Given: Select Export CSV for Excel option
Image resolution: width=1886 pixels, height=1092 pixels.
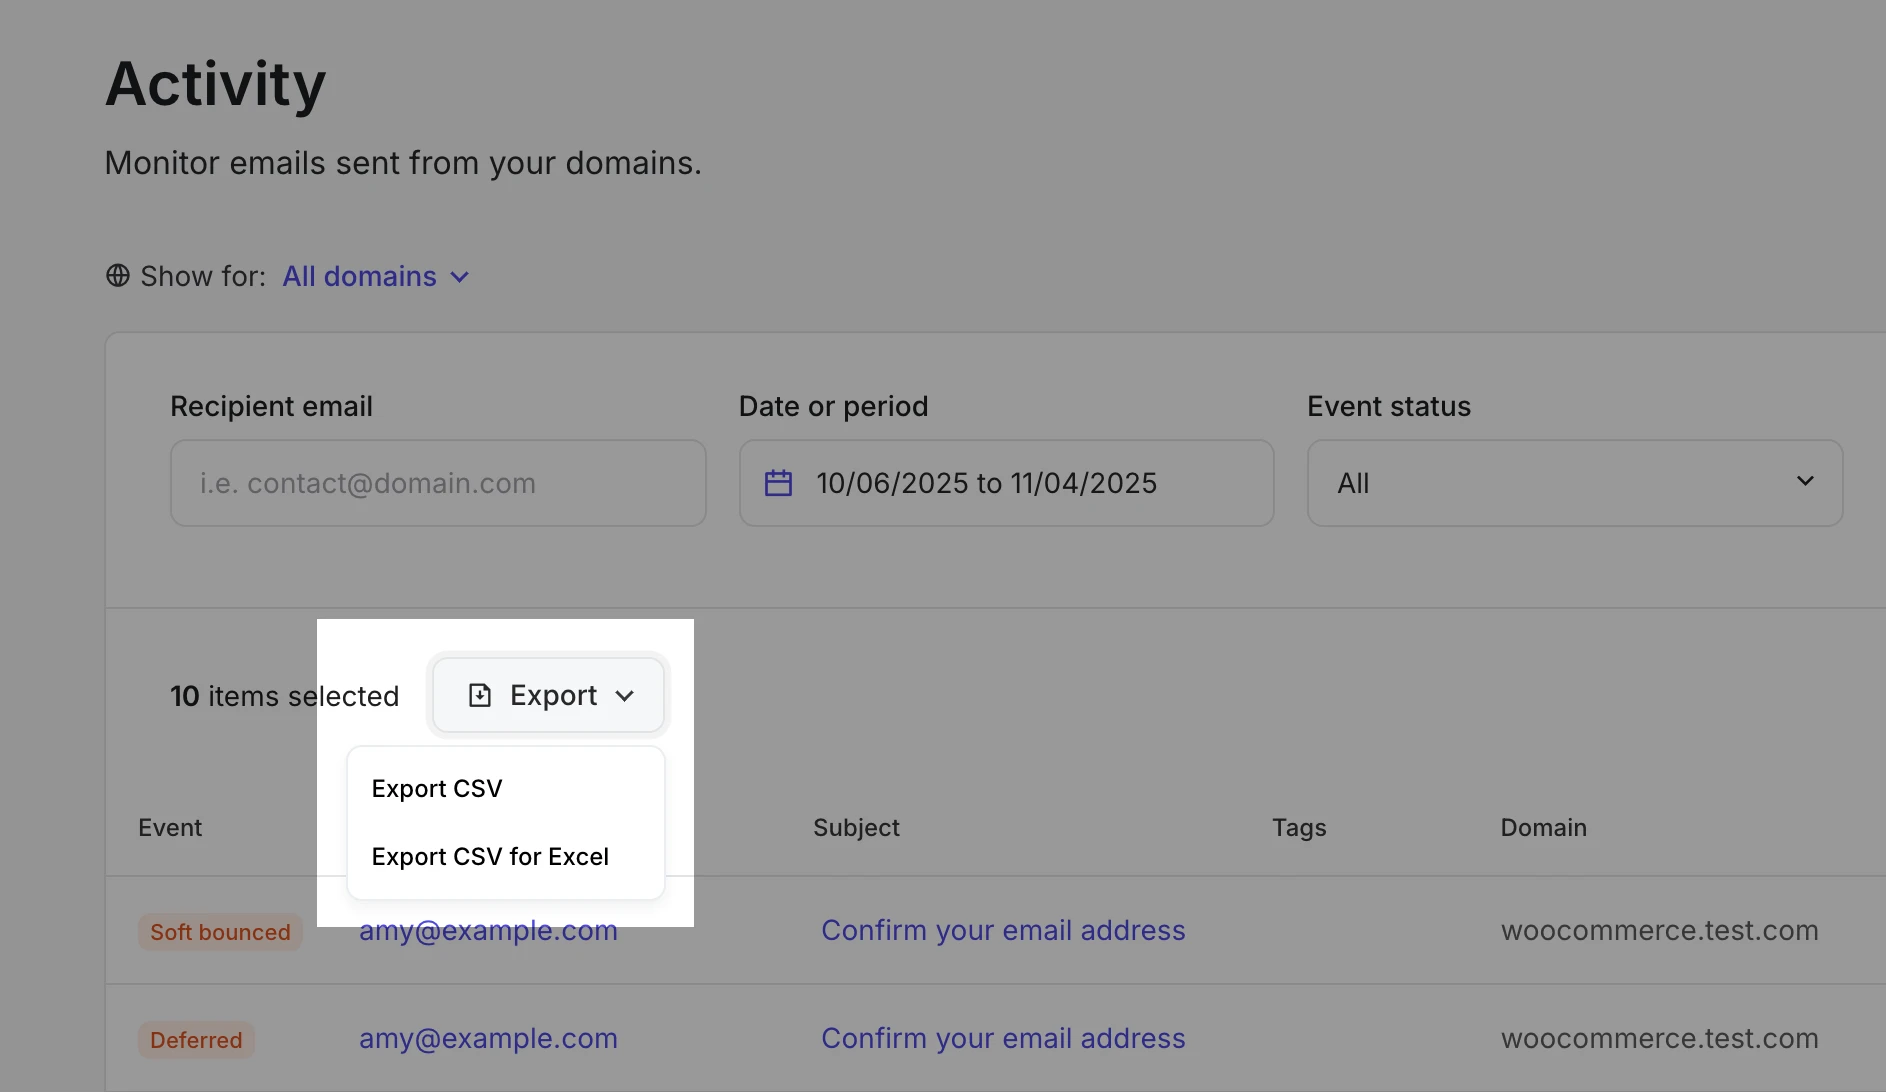Looking at the screenshot, I should (x=490, y=856).
